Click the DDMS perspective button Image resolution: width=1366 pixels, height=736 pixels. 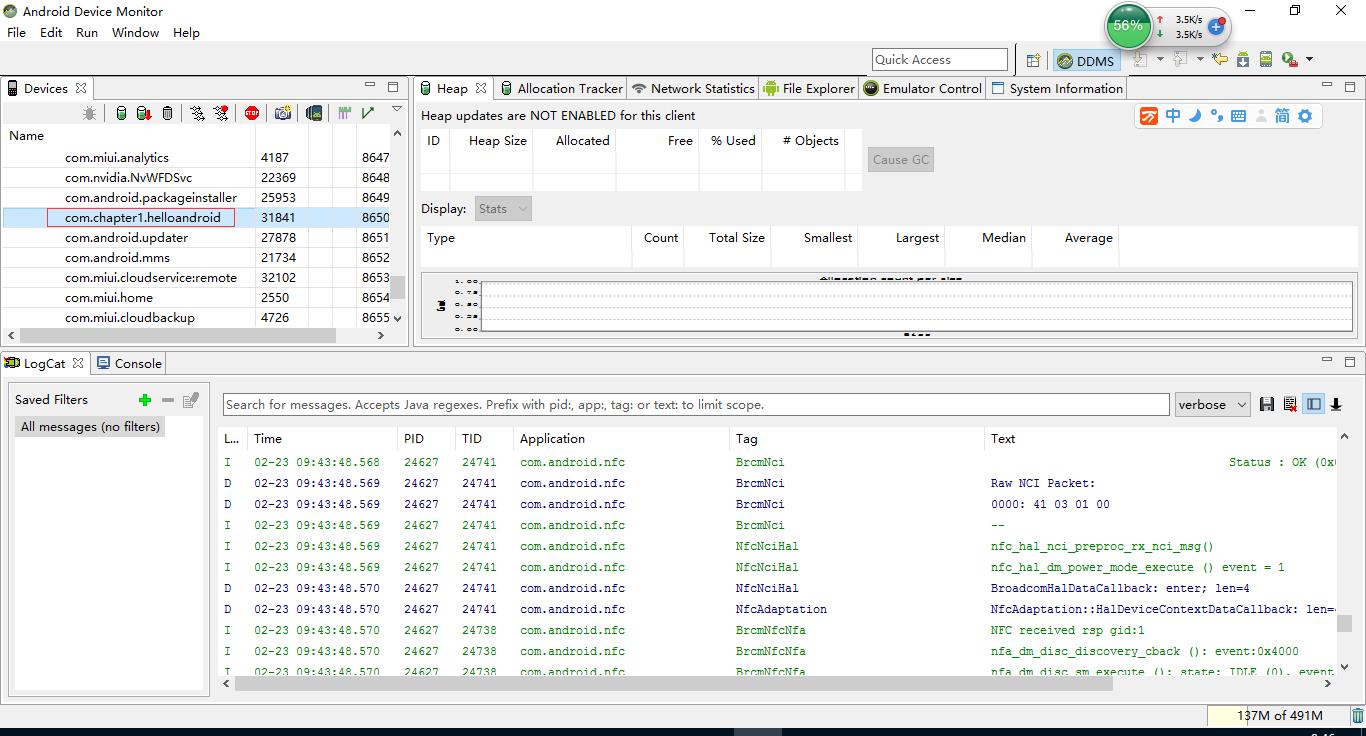click(1086, 61)
